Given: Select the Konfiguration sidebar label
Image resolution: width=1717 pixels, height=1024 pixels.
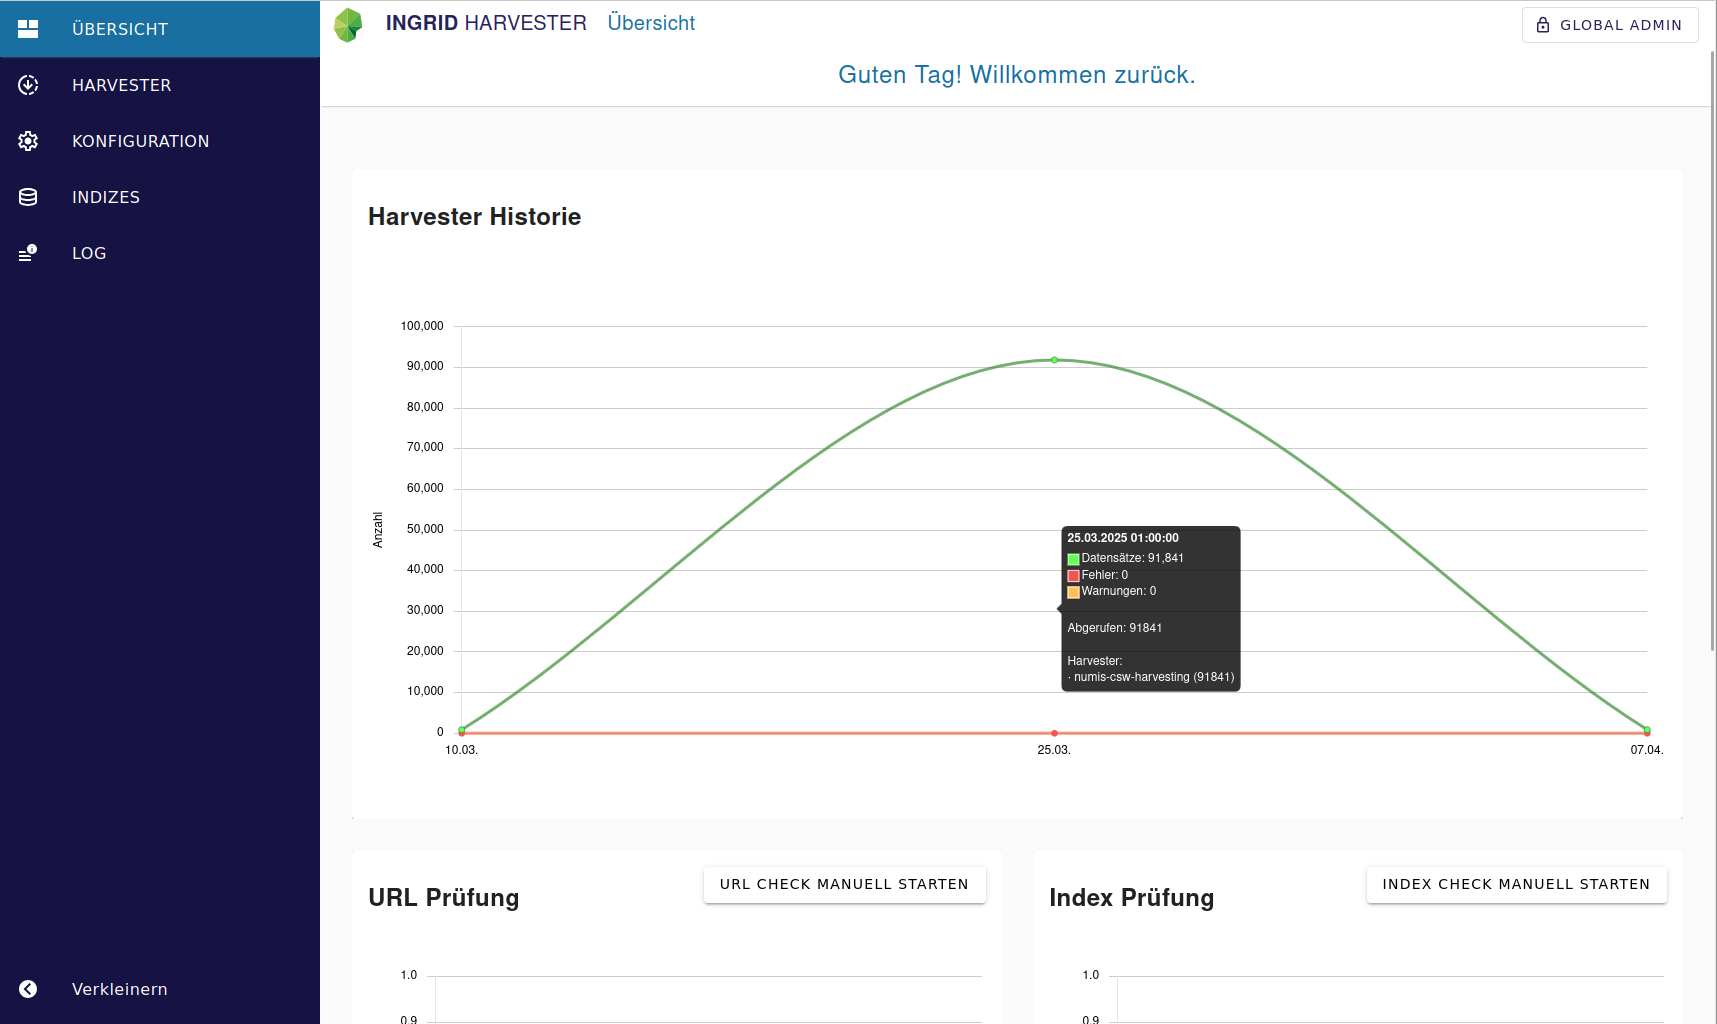Looking at the screenshot, I should [140, 141].
